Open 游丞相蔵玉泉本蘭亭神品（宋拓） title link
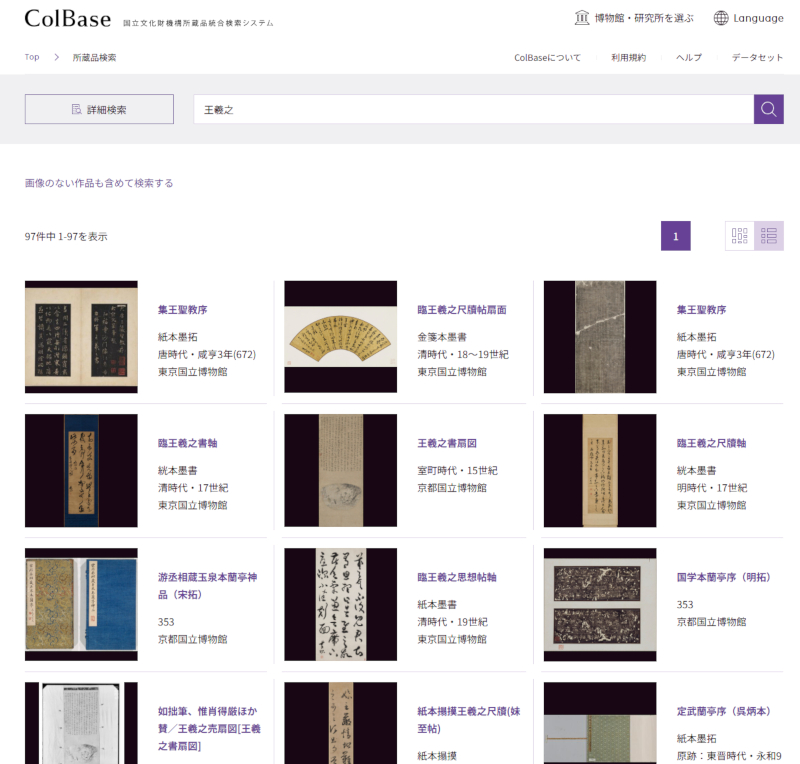 pyautogui.click(x=207, y=586)
